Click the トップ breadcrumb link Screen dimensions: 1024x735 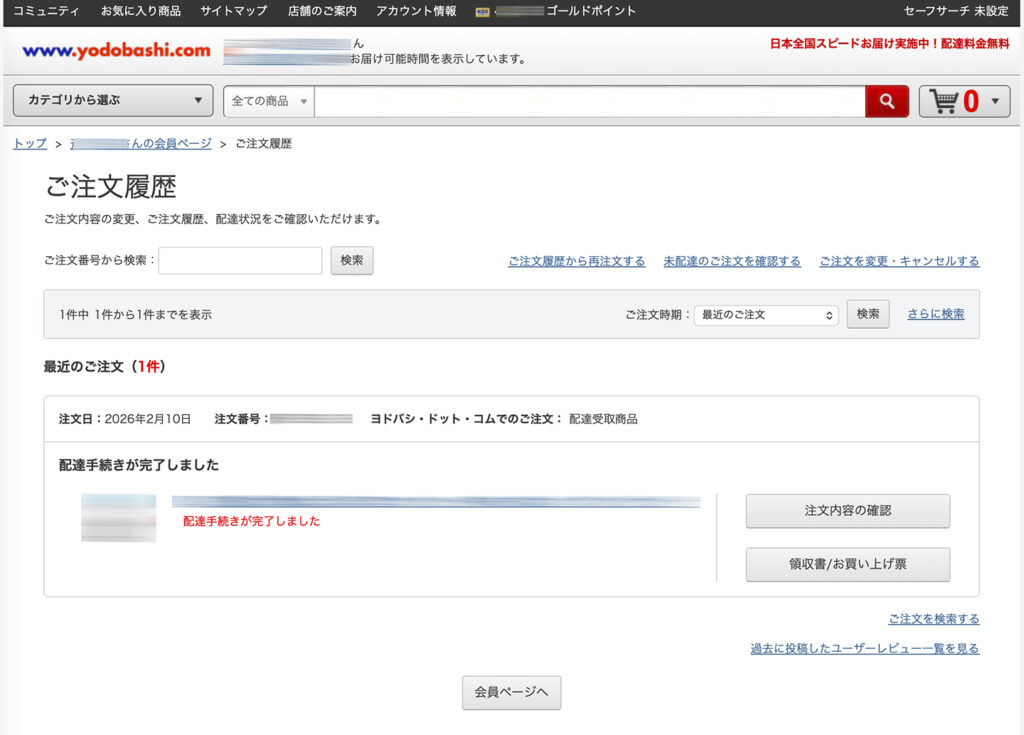(x=30, y=144)
